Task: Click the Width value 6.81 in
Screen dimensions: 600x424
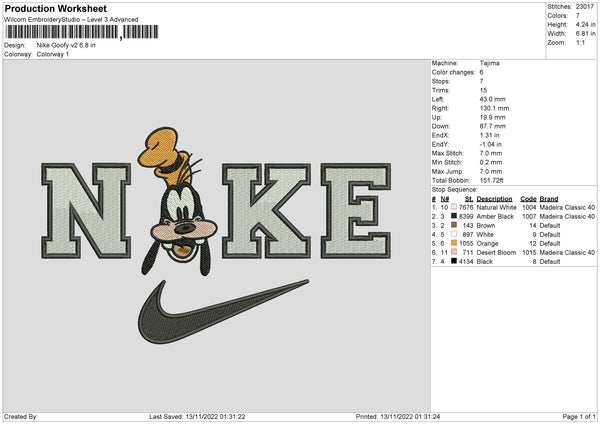Action: pos(585,34)
